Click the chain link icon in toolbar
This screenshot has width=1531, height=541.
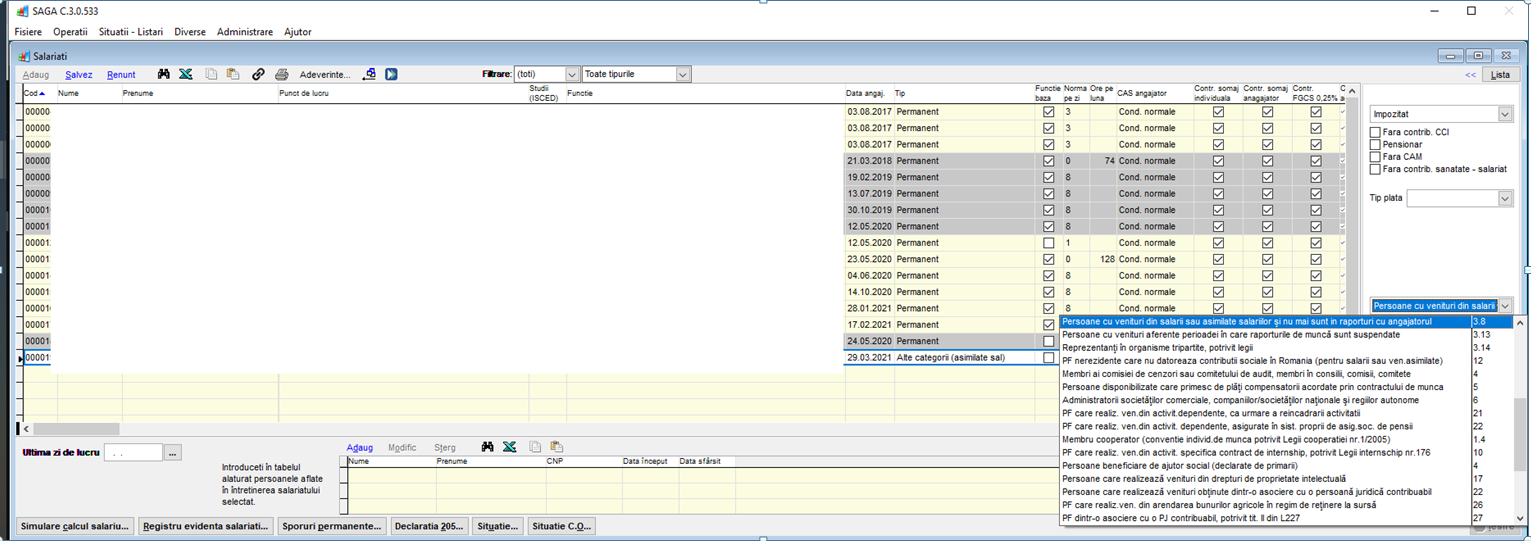[258, 74]
